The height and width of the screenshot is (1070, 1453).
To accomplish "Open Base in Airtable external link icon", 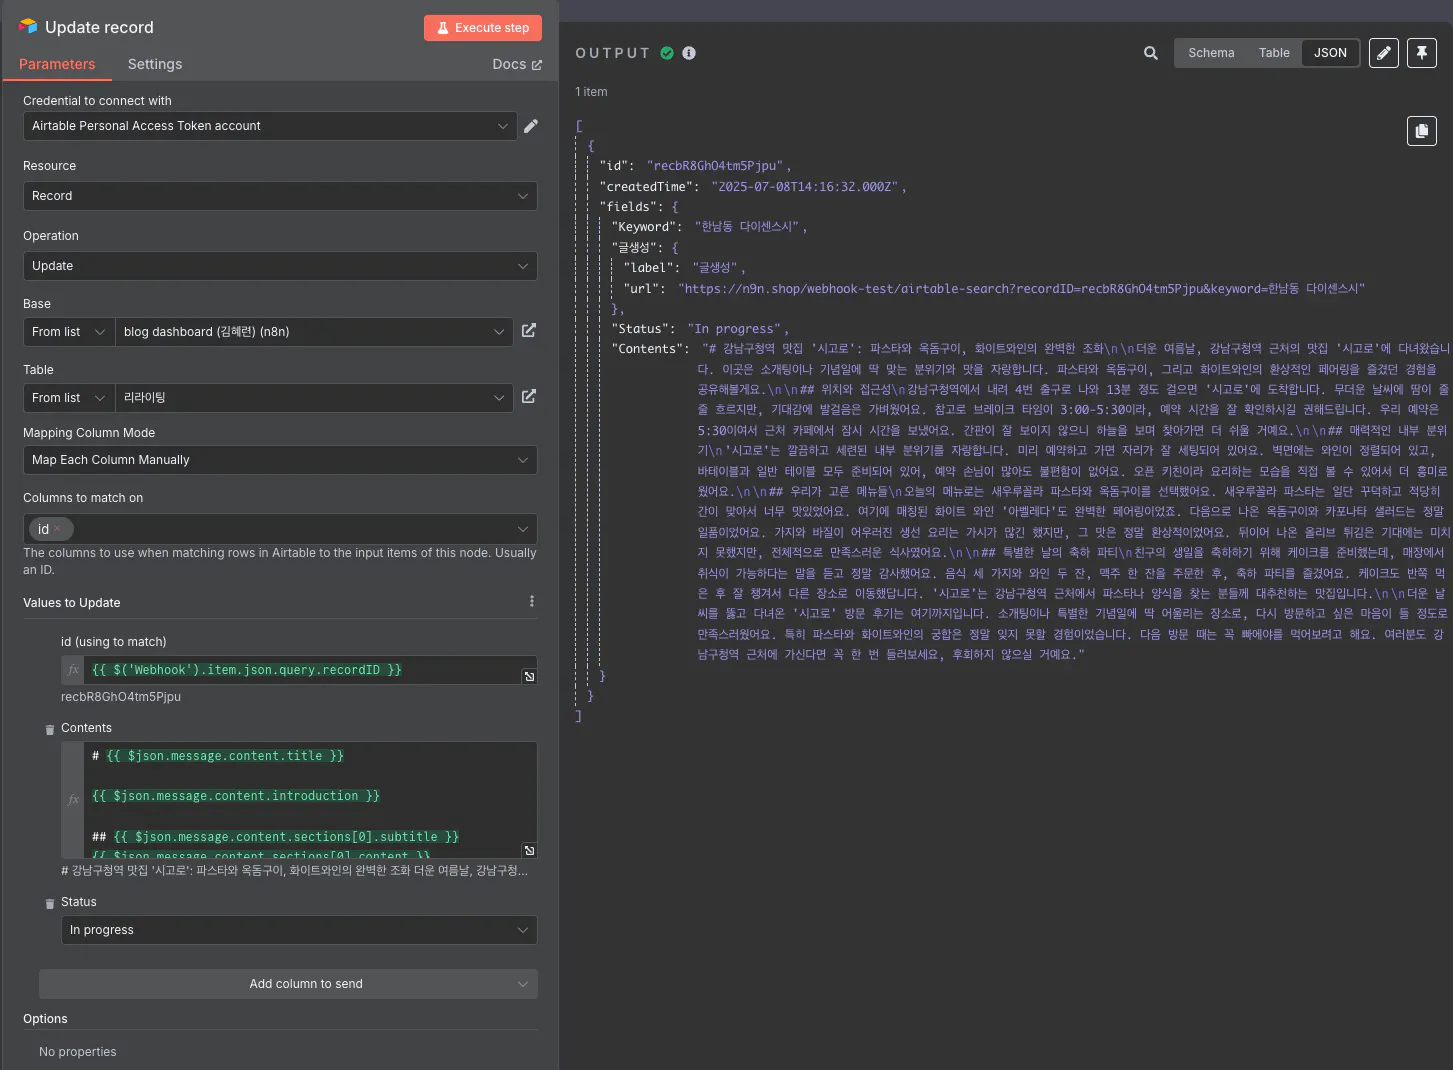I will (x=529, y=331).
